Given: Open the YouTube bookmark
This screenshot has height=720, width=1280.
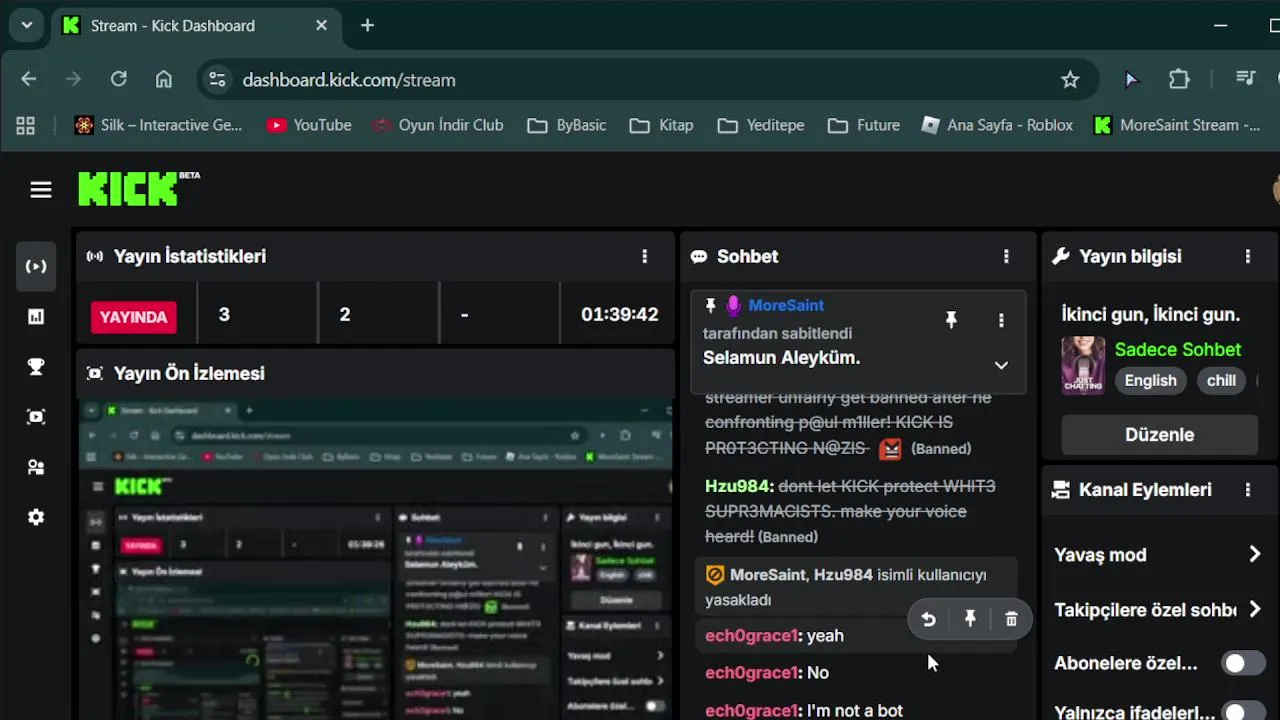Looking at the screenshot, I should pos(309,125).
